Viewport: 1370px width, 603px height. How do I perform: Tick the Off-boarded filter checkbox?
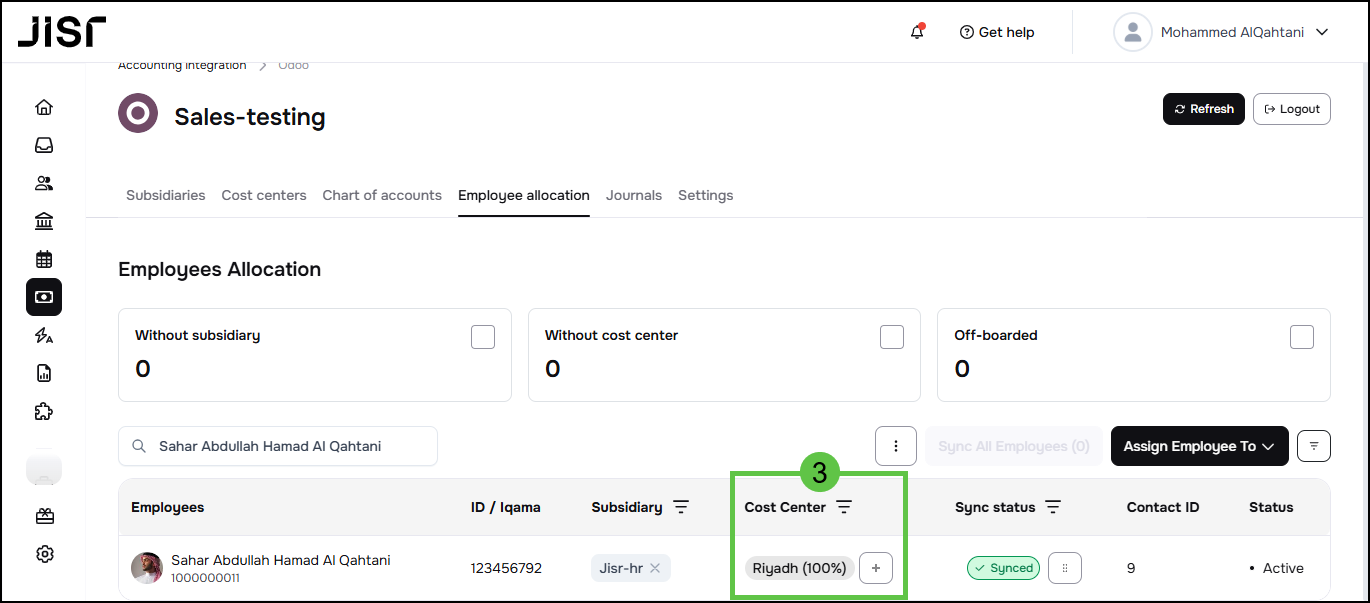point(1302,337)
